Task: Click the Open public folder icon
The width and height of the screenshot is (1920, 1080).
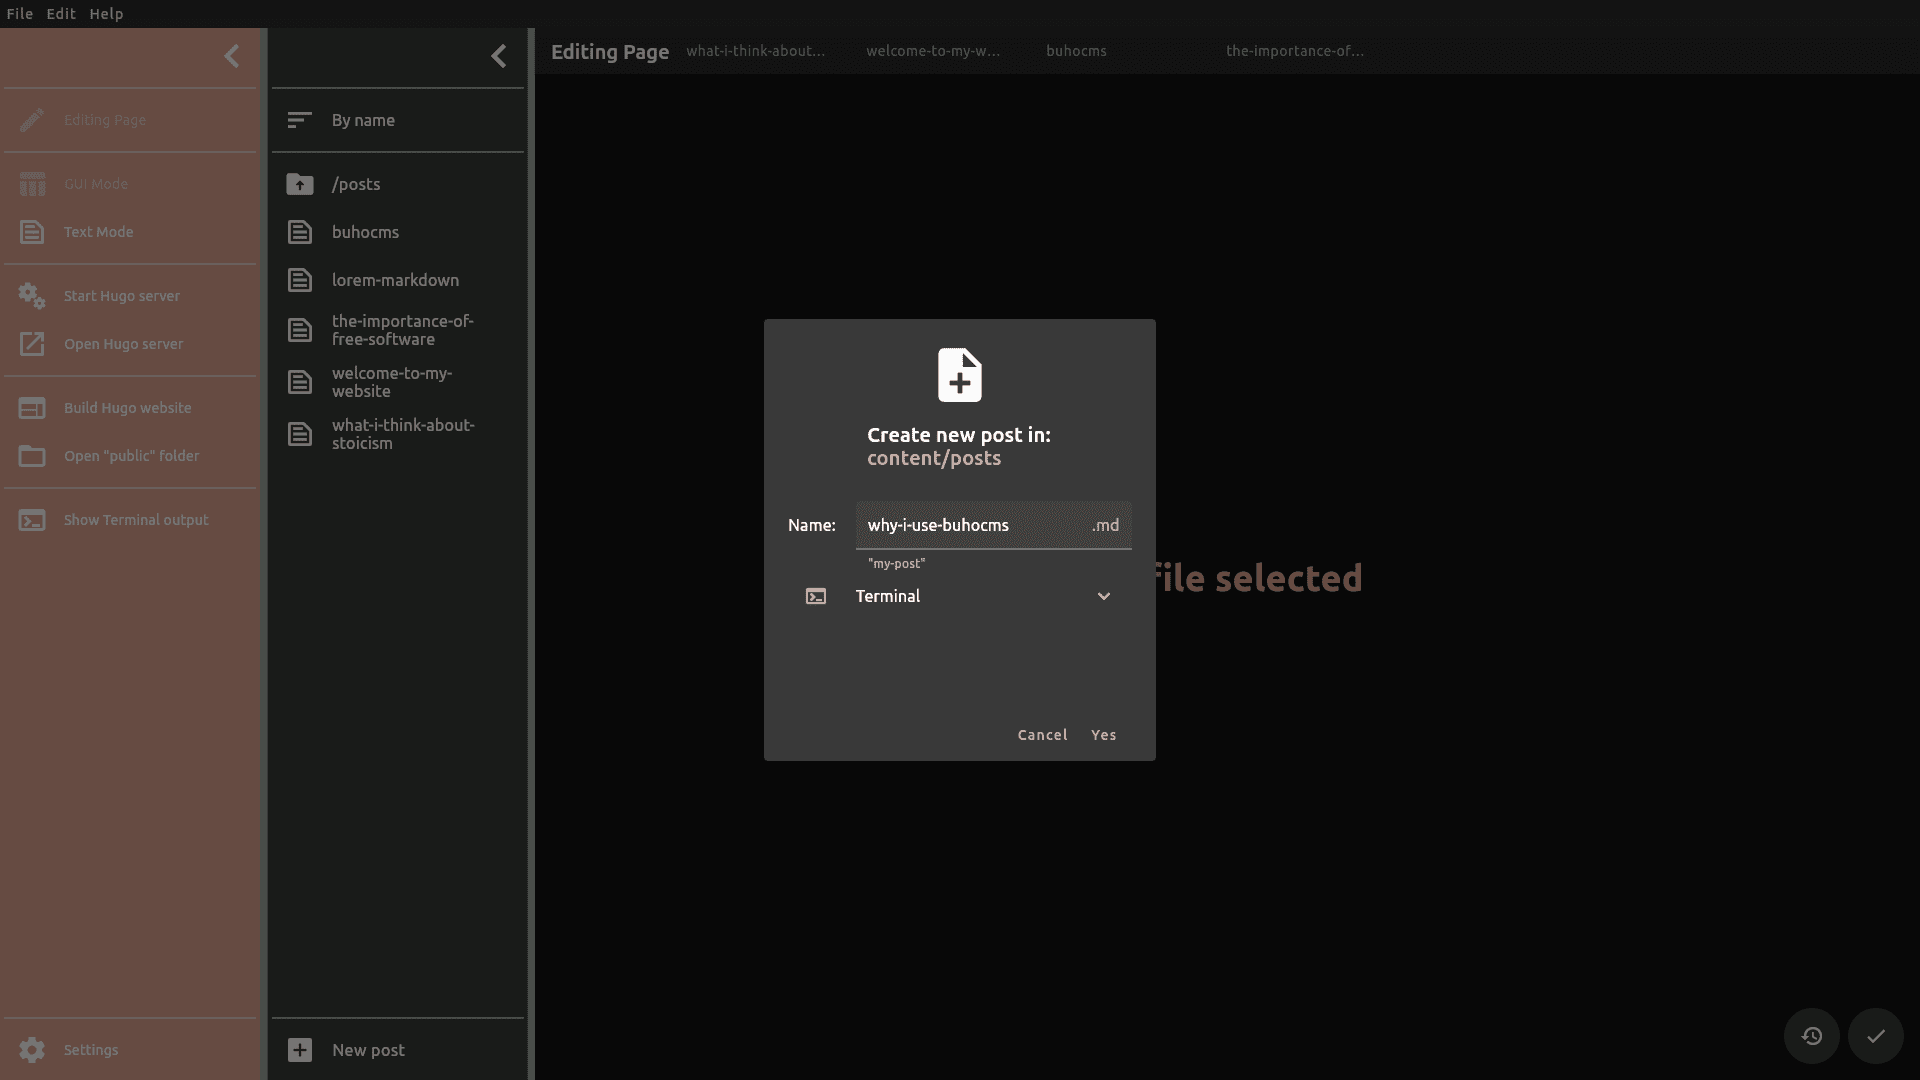Action: click(x=32, y=456)
